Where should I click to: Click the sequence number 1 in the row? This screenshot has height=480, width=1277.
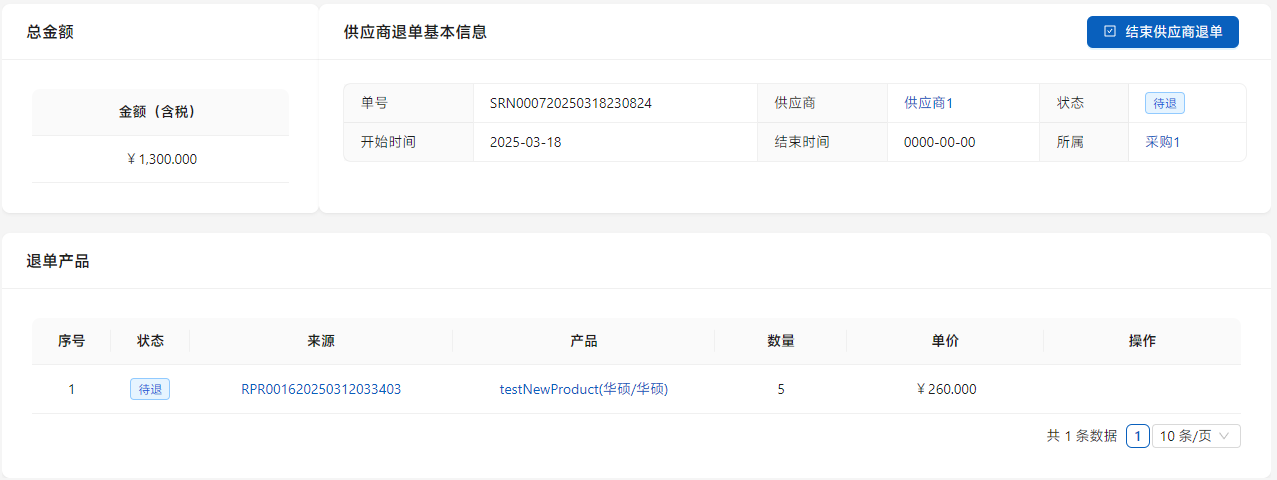tap(71, 389)
